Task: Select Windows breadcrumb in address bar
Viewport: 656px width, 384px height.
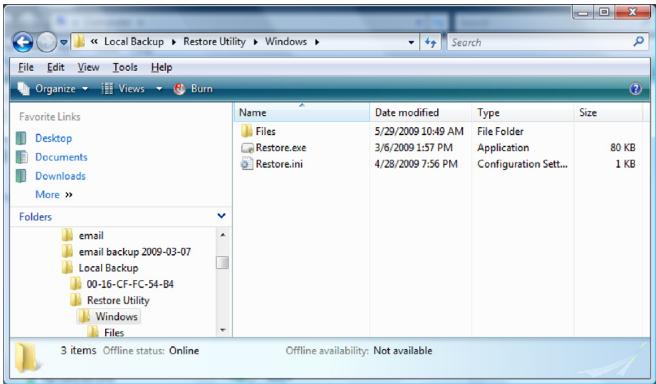Action: 286,42
